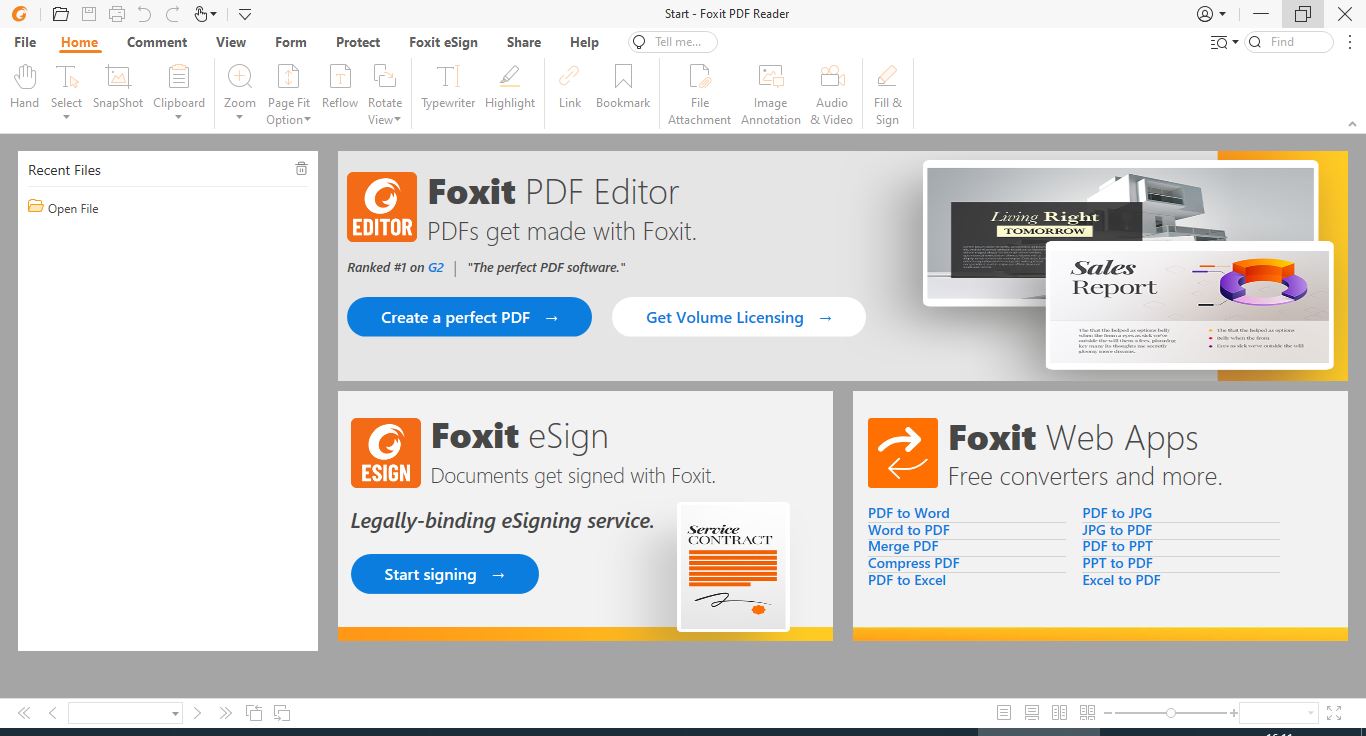Screen dimensions: 1366x736
Task: Click the Create a perfect PDF button
Action: (x=469, y=317)
